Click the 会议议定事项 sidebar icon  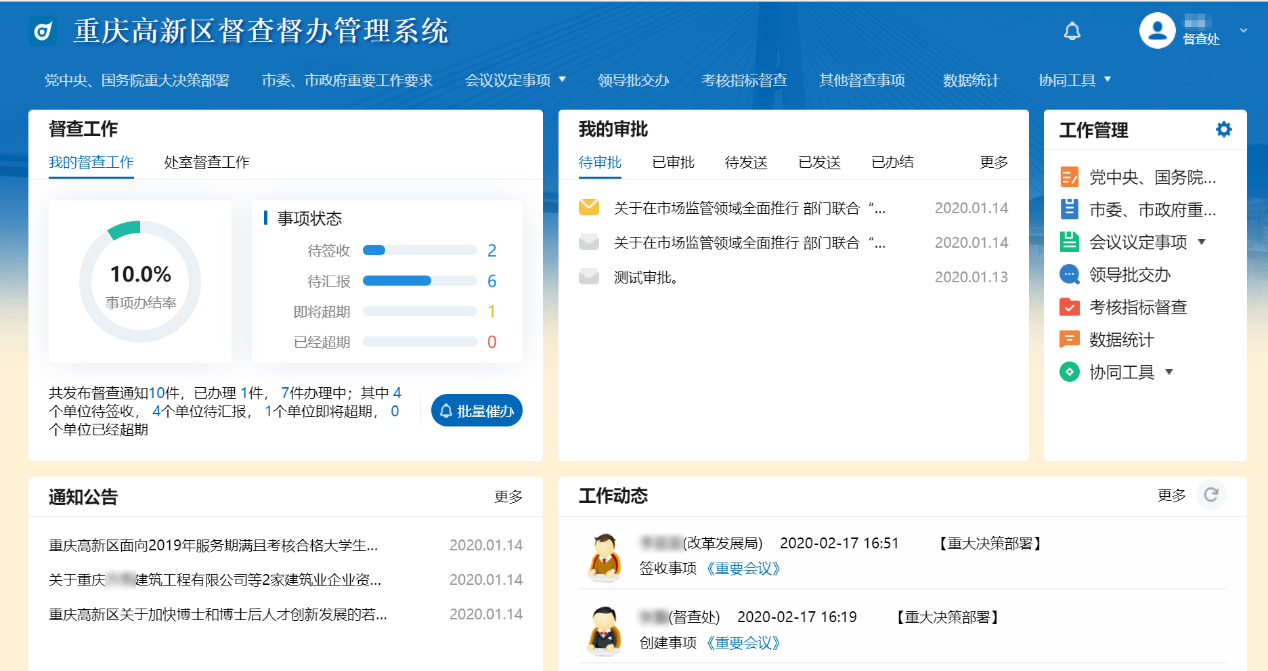(1069, 242)
